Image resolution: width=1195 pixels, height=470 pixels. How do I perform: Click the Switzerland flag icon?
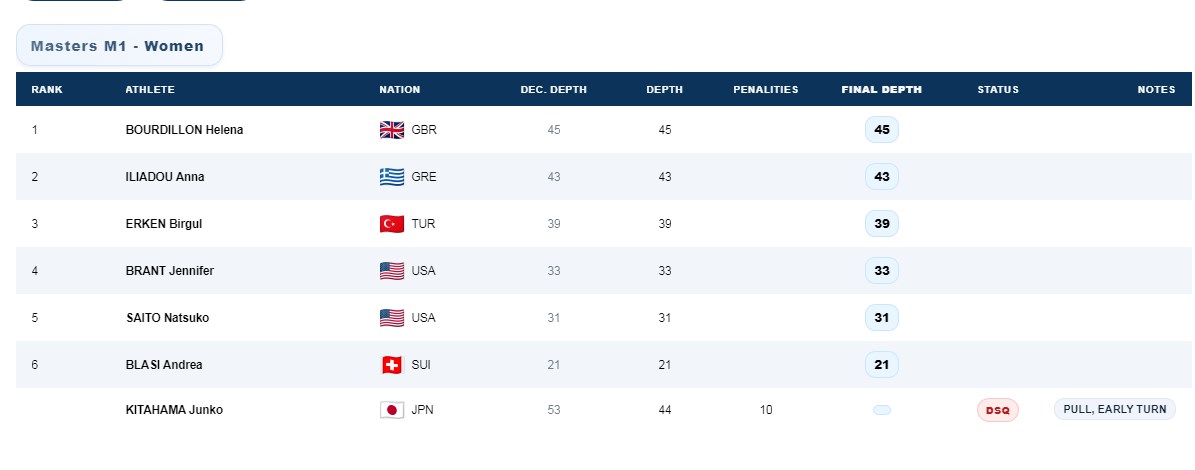tap(392, 365)
